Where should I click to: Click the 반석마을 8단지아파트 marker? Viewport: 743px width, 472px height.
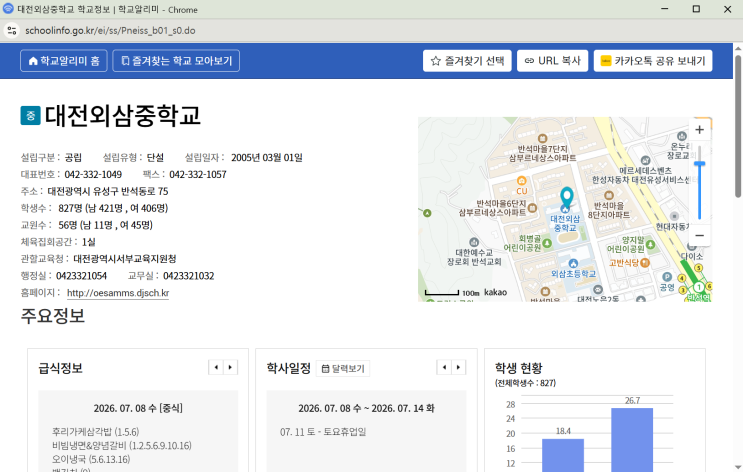click(x=609, y=195)
